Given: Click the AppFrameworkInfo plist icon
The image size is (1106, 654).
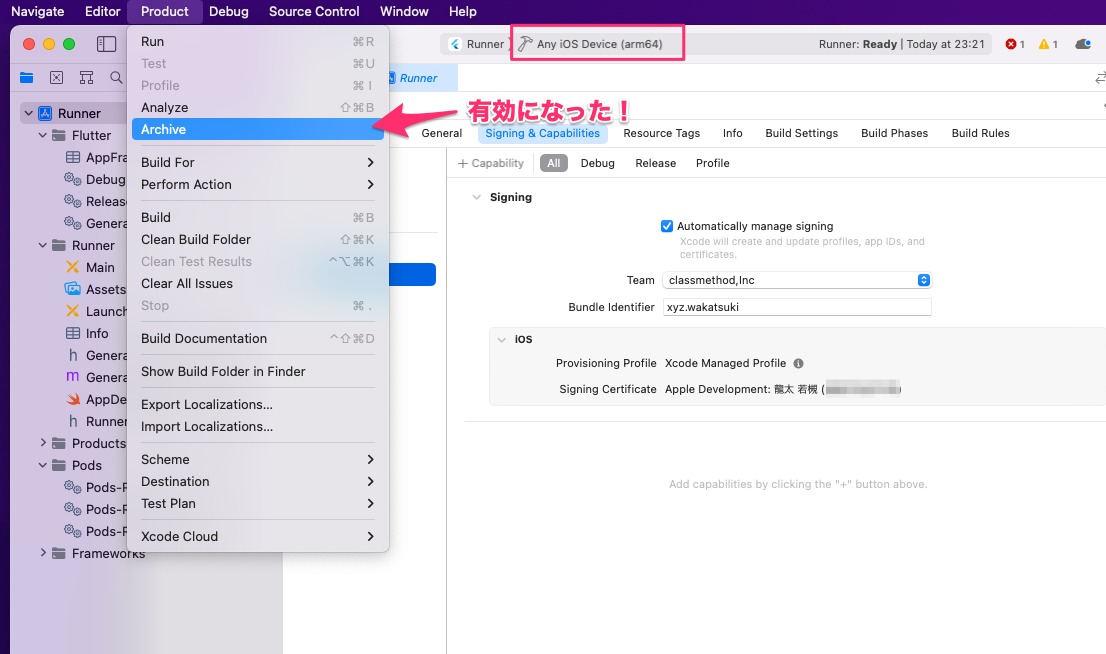Looking at the screenshot, I should coord(73,157).
